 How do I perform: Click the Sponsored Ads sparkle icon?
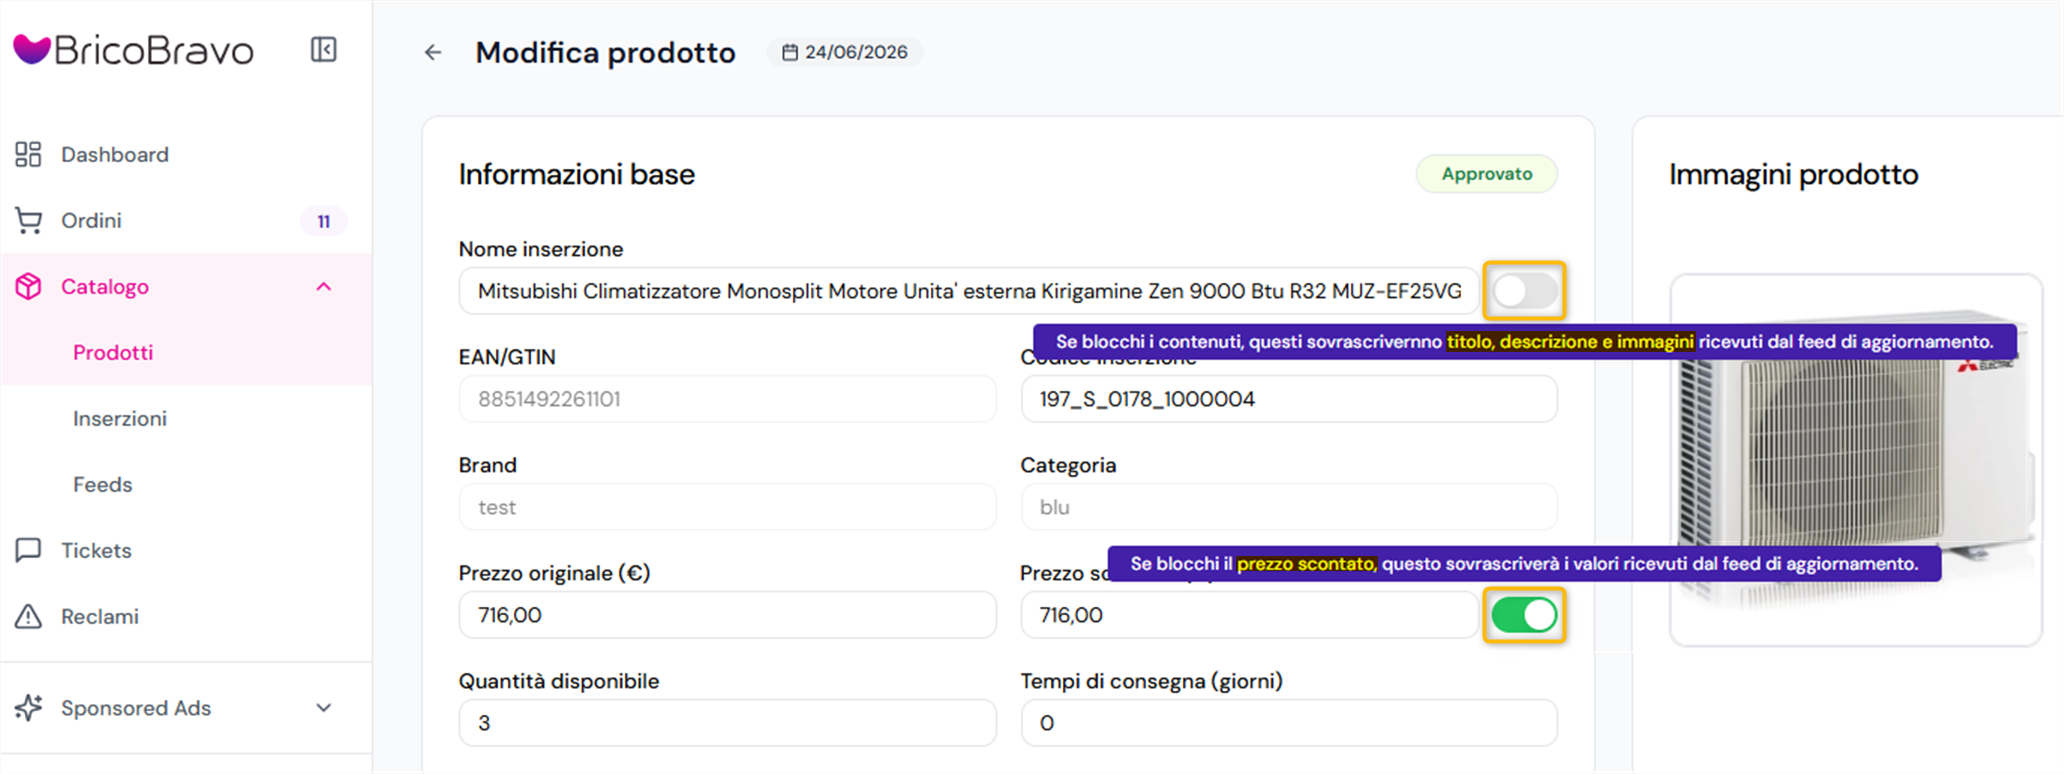[28, 708]
